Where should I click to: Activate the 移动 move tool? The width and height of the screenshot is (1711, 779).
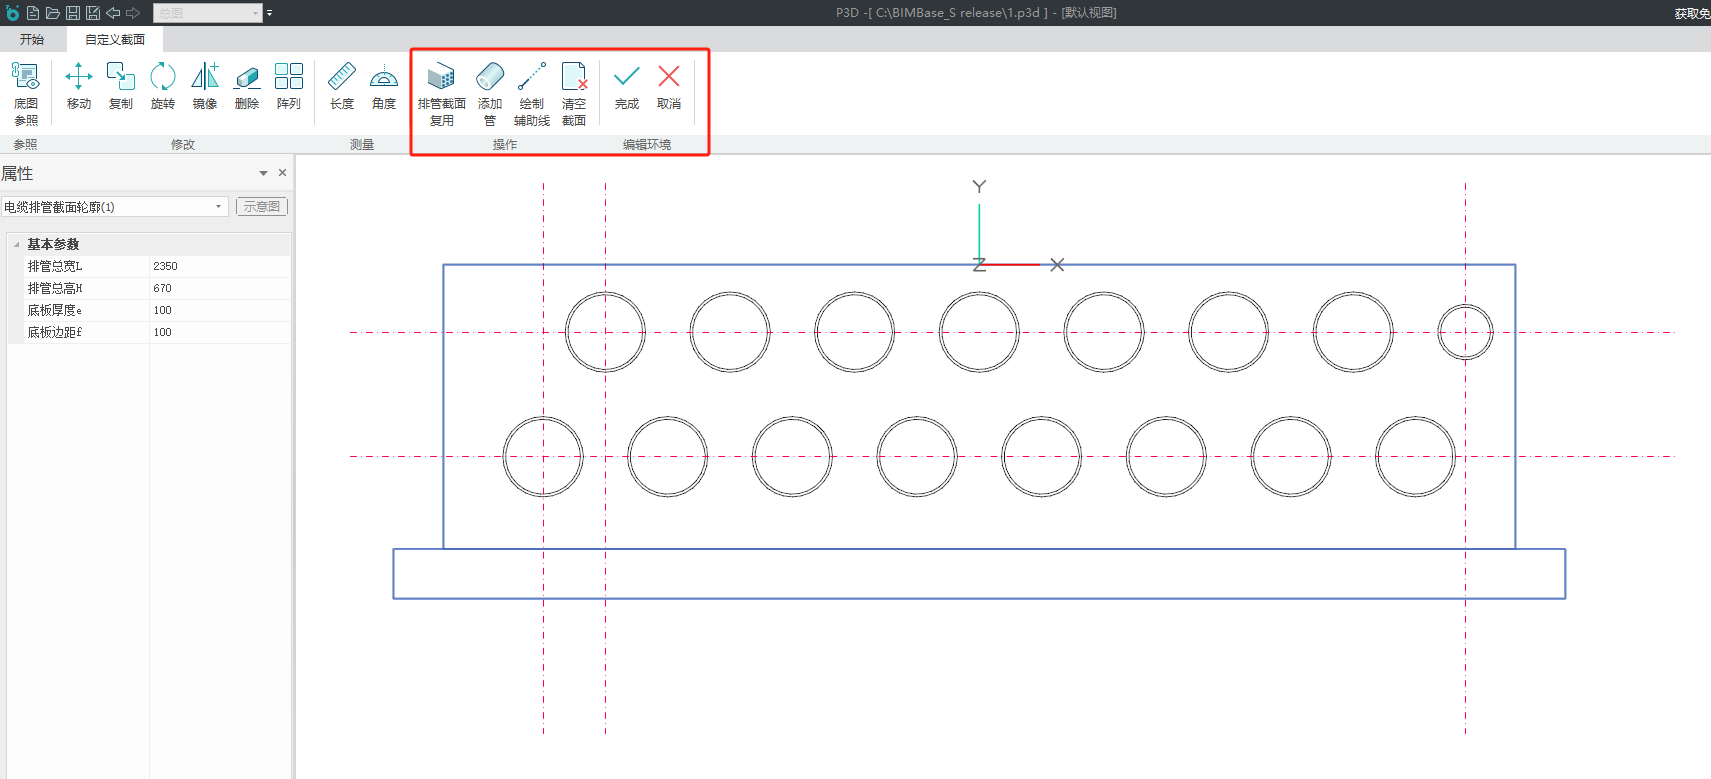click(79, 86)
